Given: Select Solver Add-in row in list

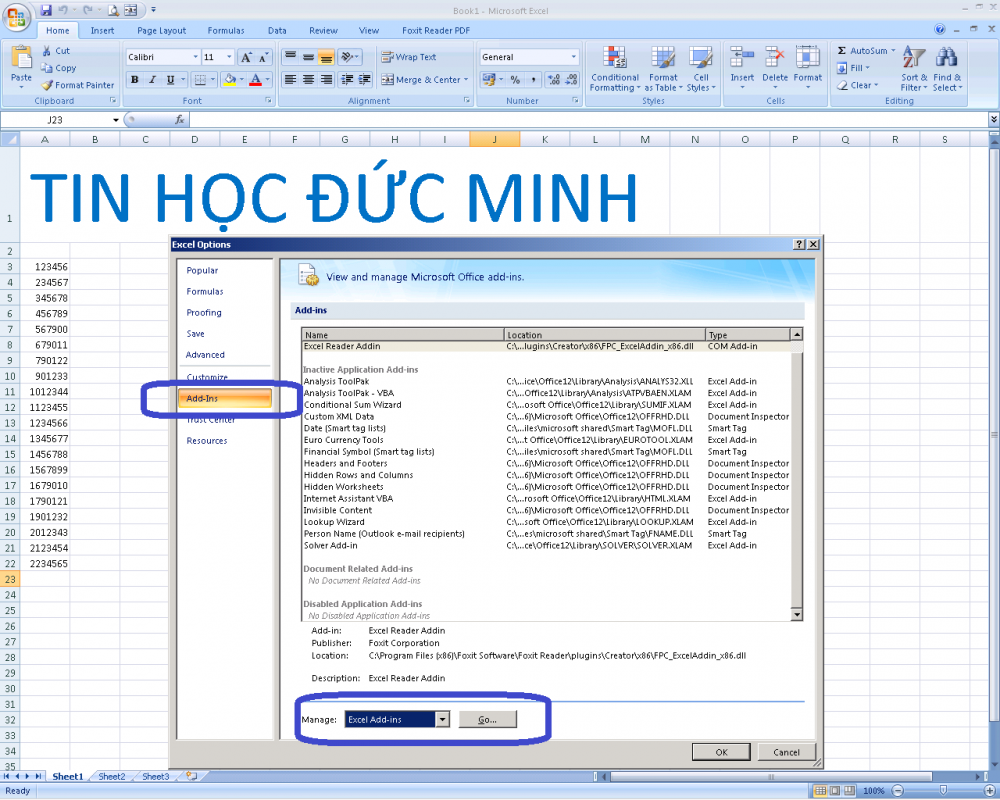Looking at the screenshot, I should [546, 546].
